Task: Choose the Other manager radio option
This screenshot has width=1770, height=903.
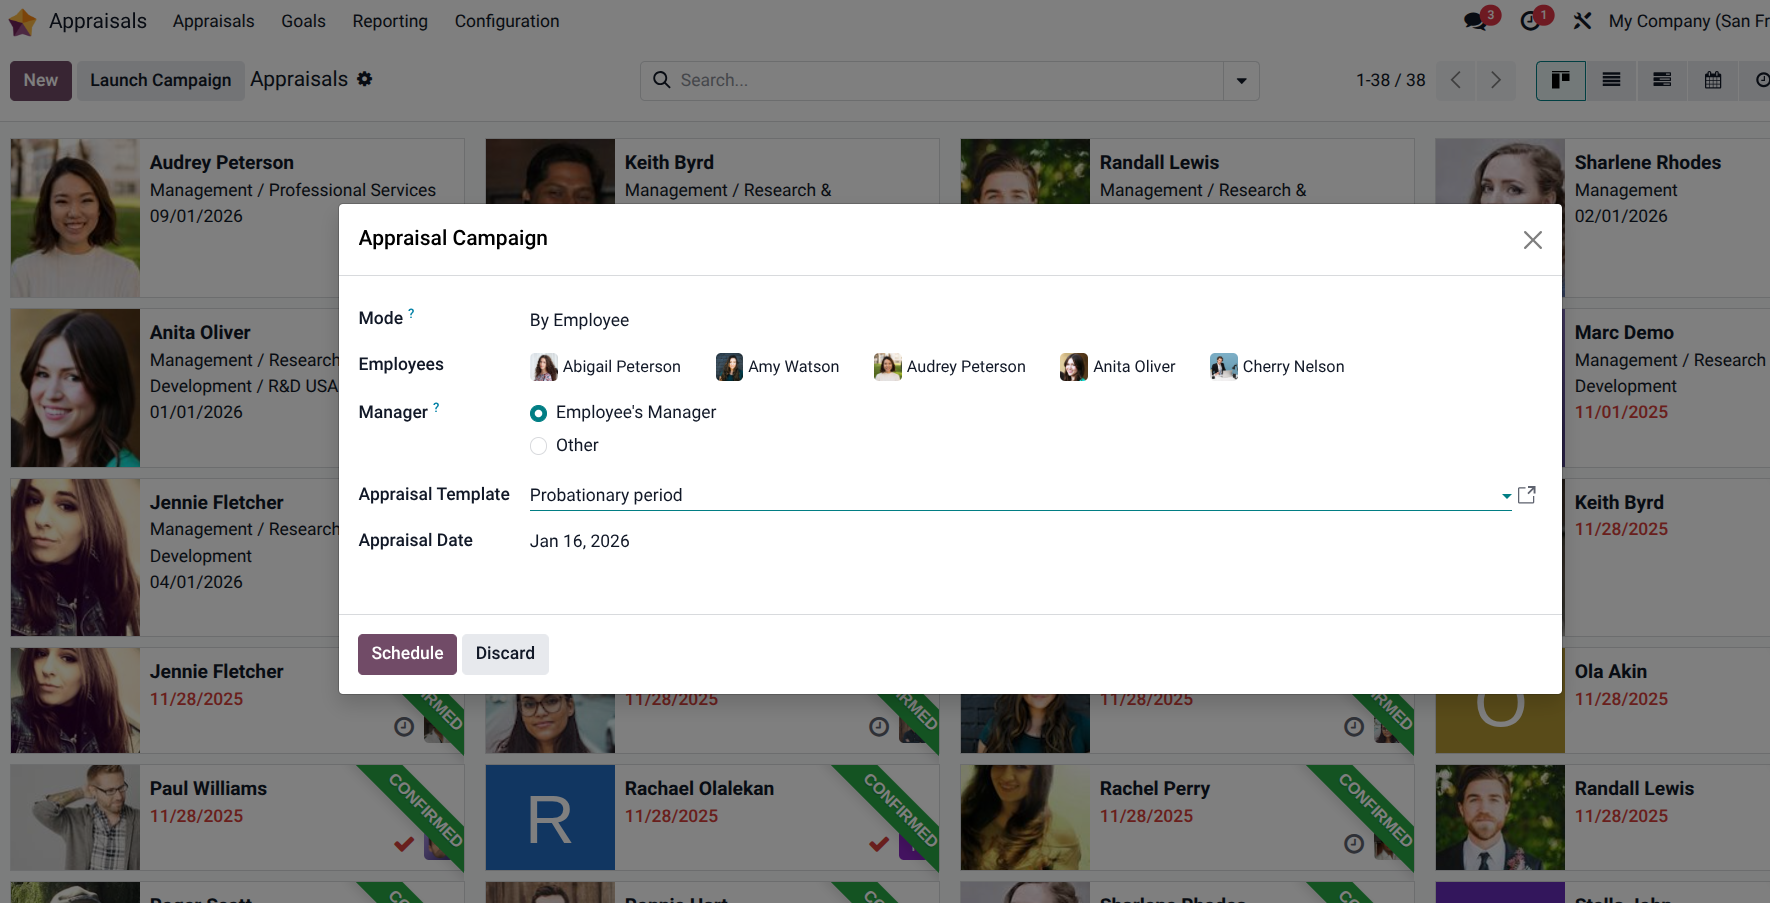Action: tap(538, 446)
